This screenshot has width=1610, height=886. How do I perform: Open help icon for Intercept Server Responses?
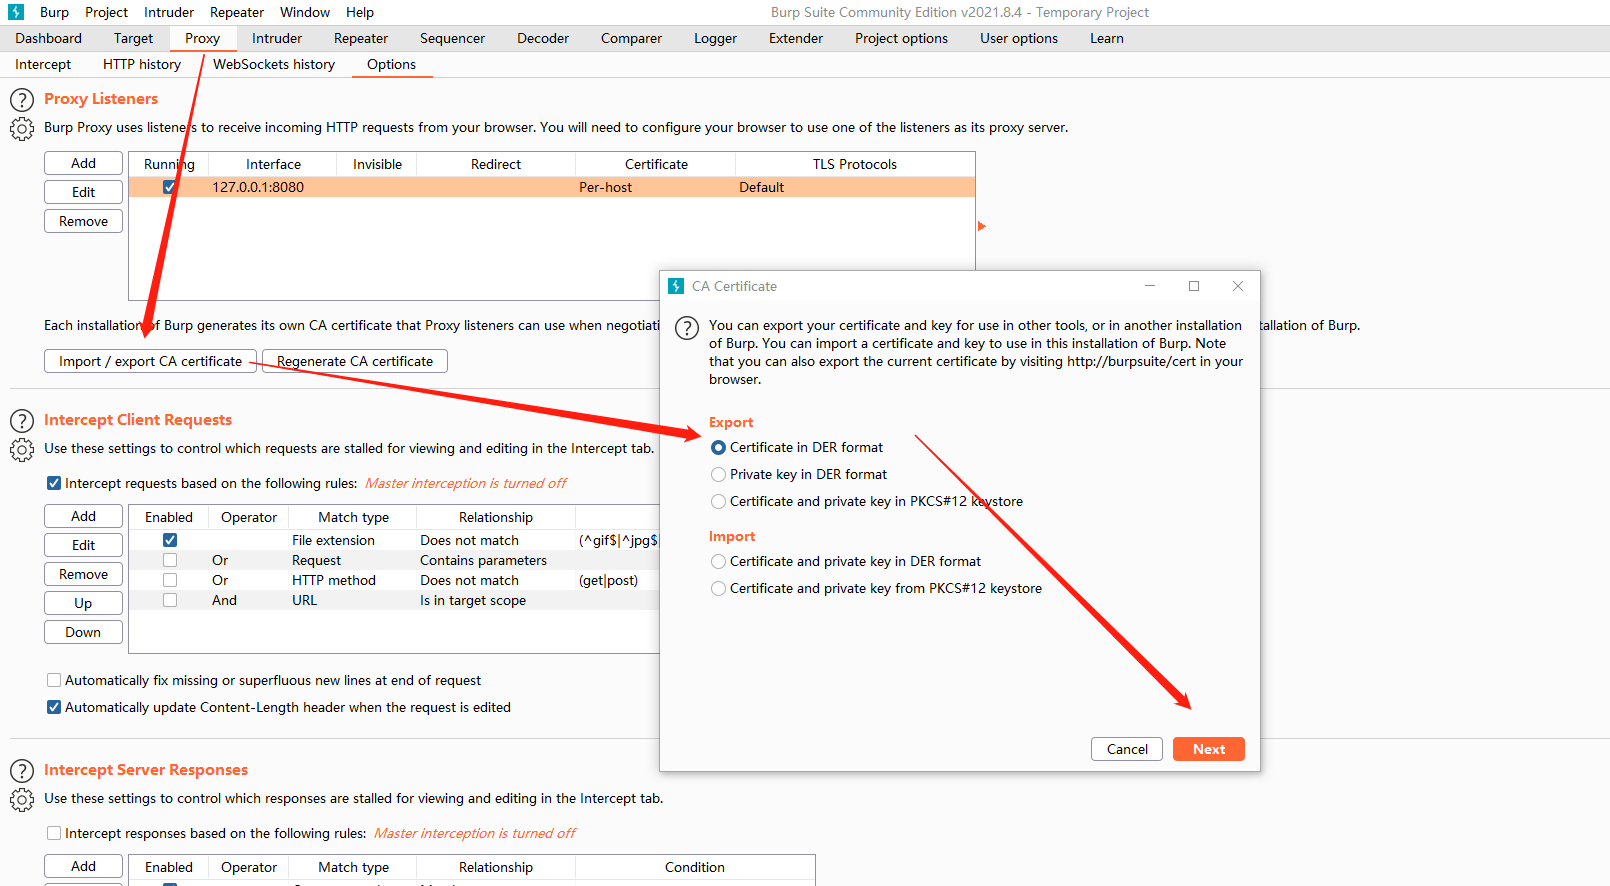(x=22, y=771)
